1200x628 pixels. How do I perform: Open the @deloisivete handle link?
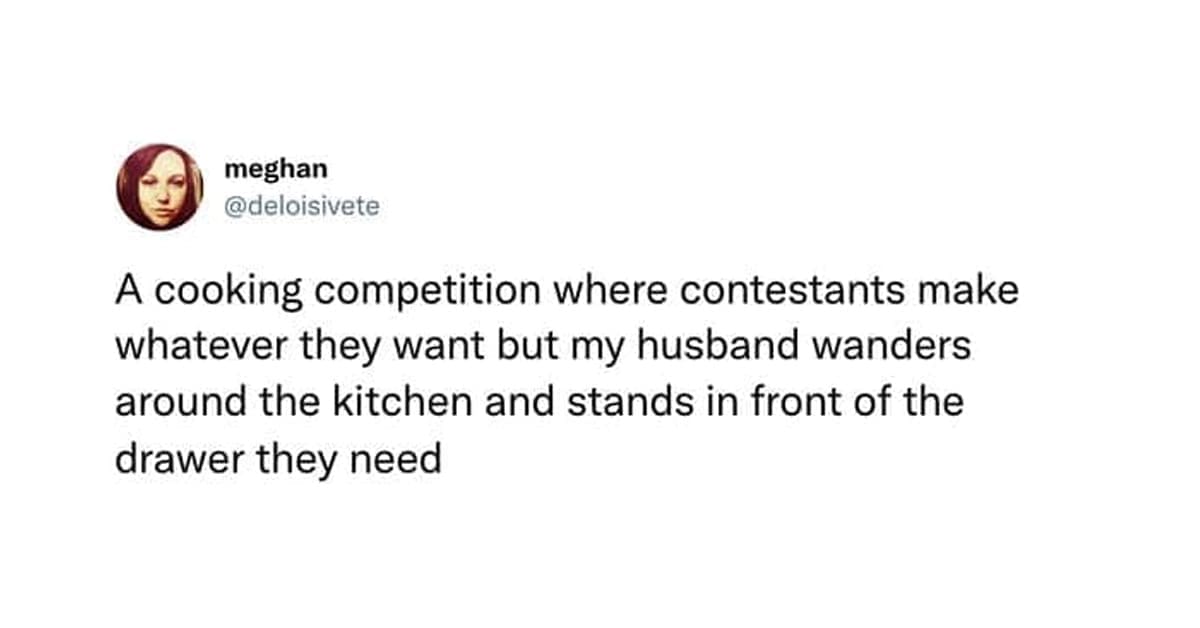[302, 208]
